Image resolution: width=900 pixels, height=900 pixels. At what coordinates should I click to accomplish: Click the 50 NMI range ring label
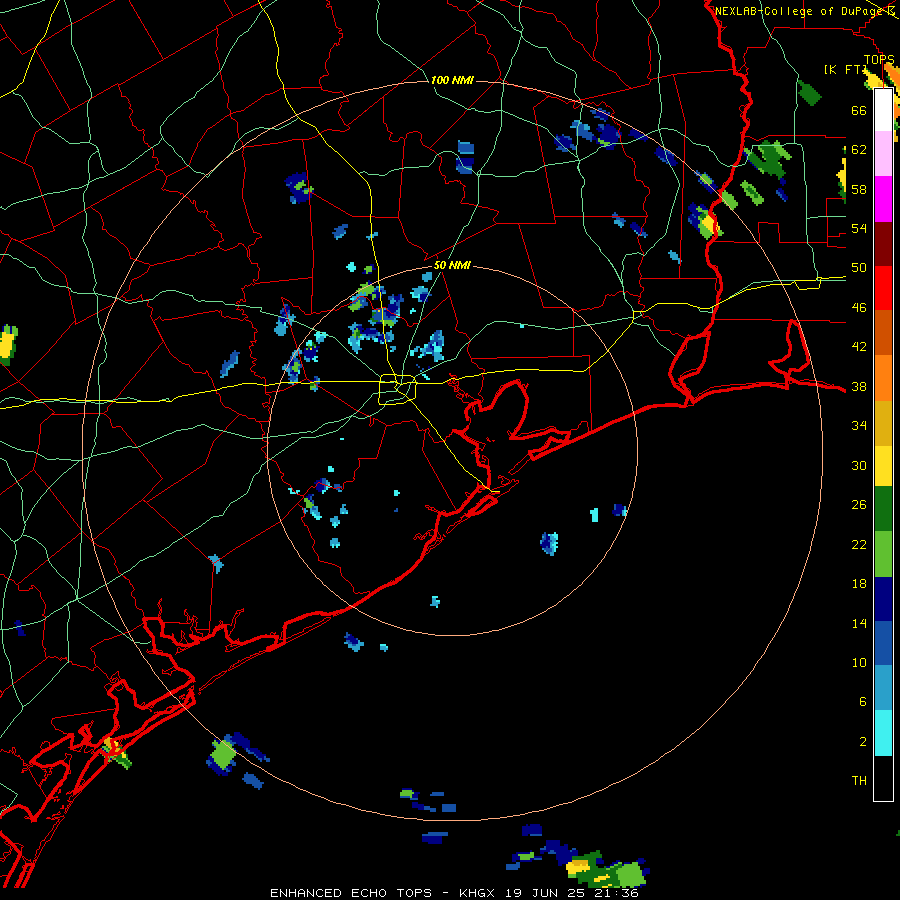click(452, 265)
